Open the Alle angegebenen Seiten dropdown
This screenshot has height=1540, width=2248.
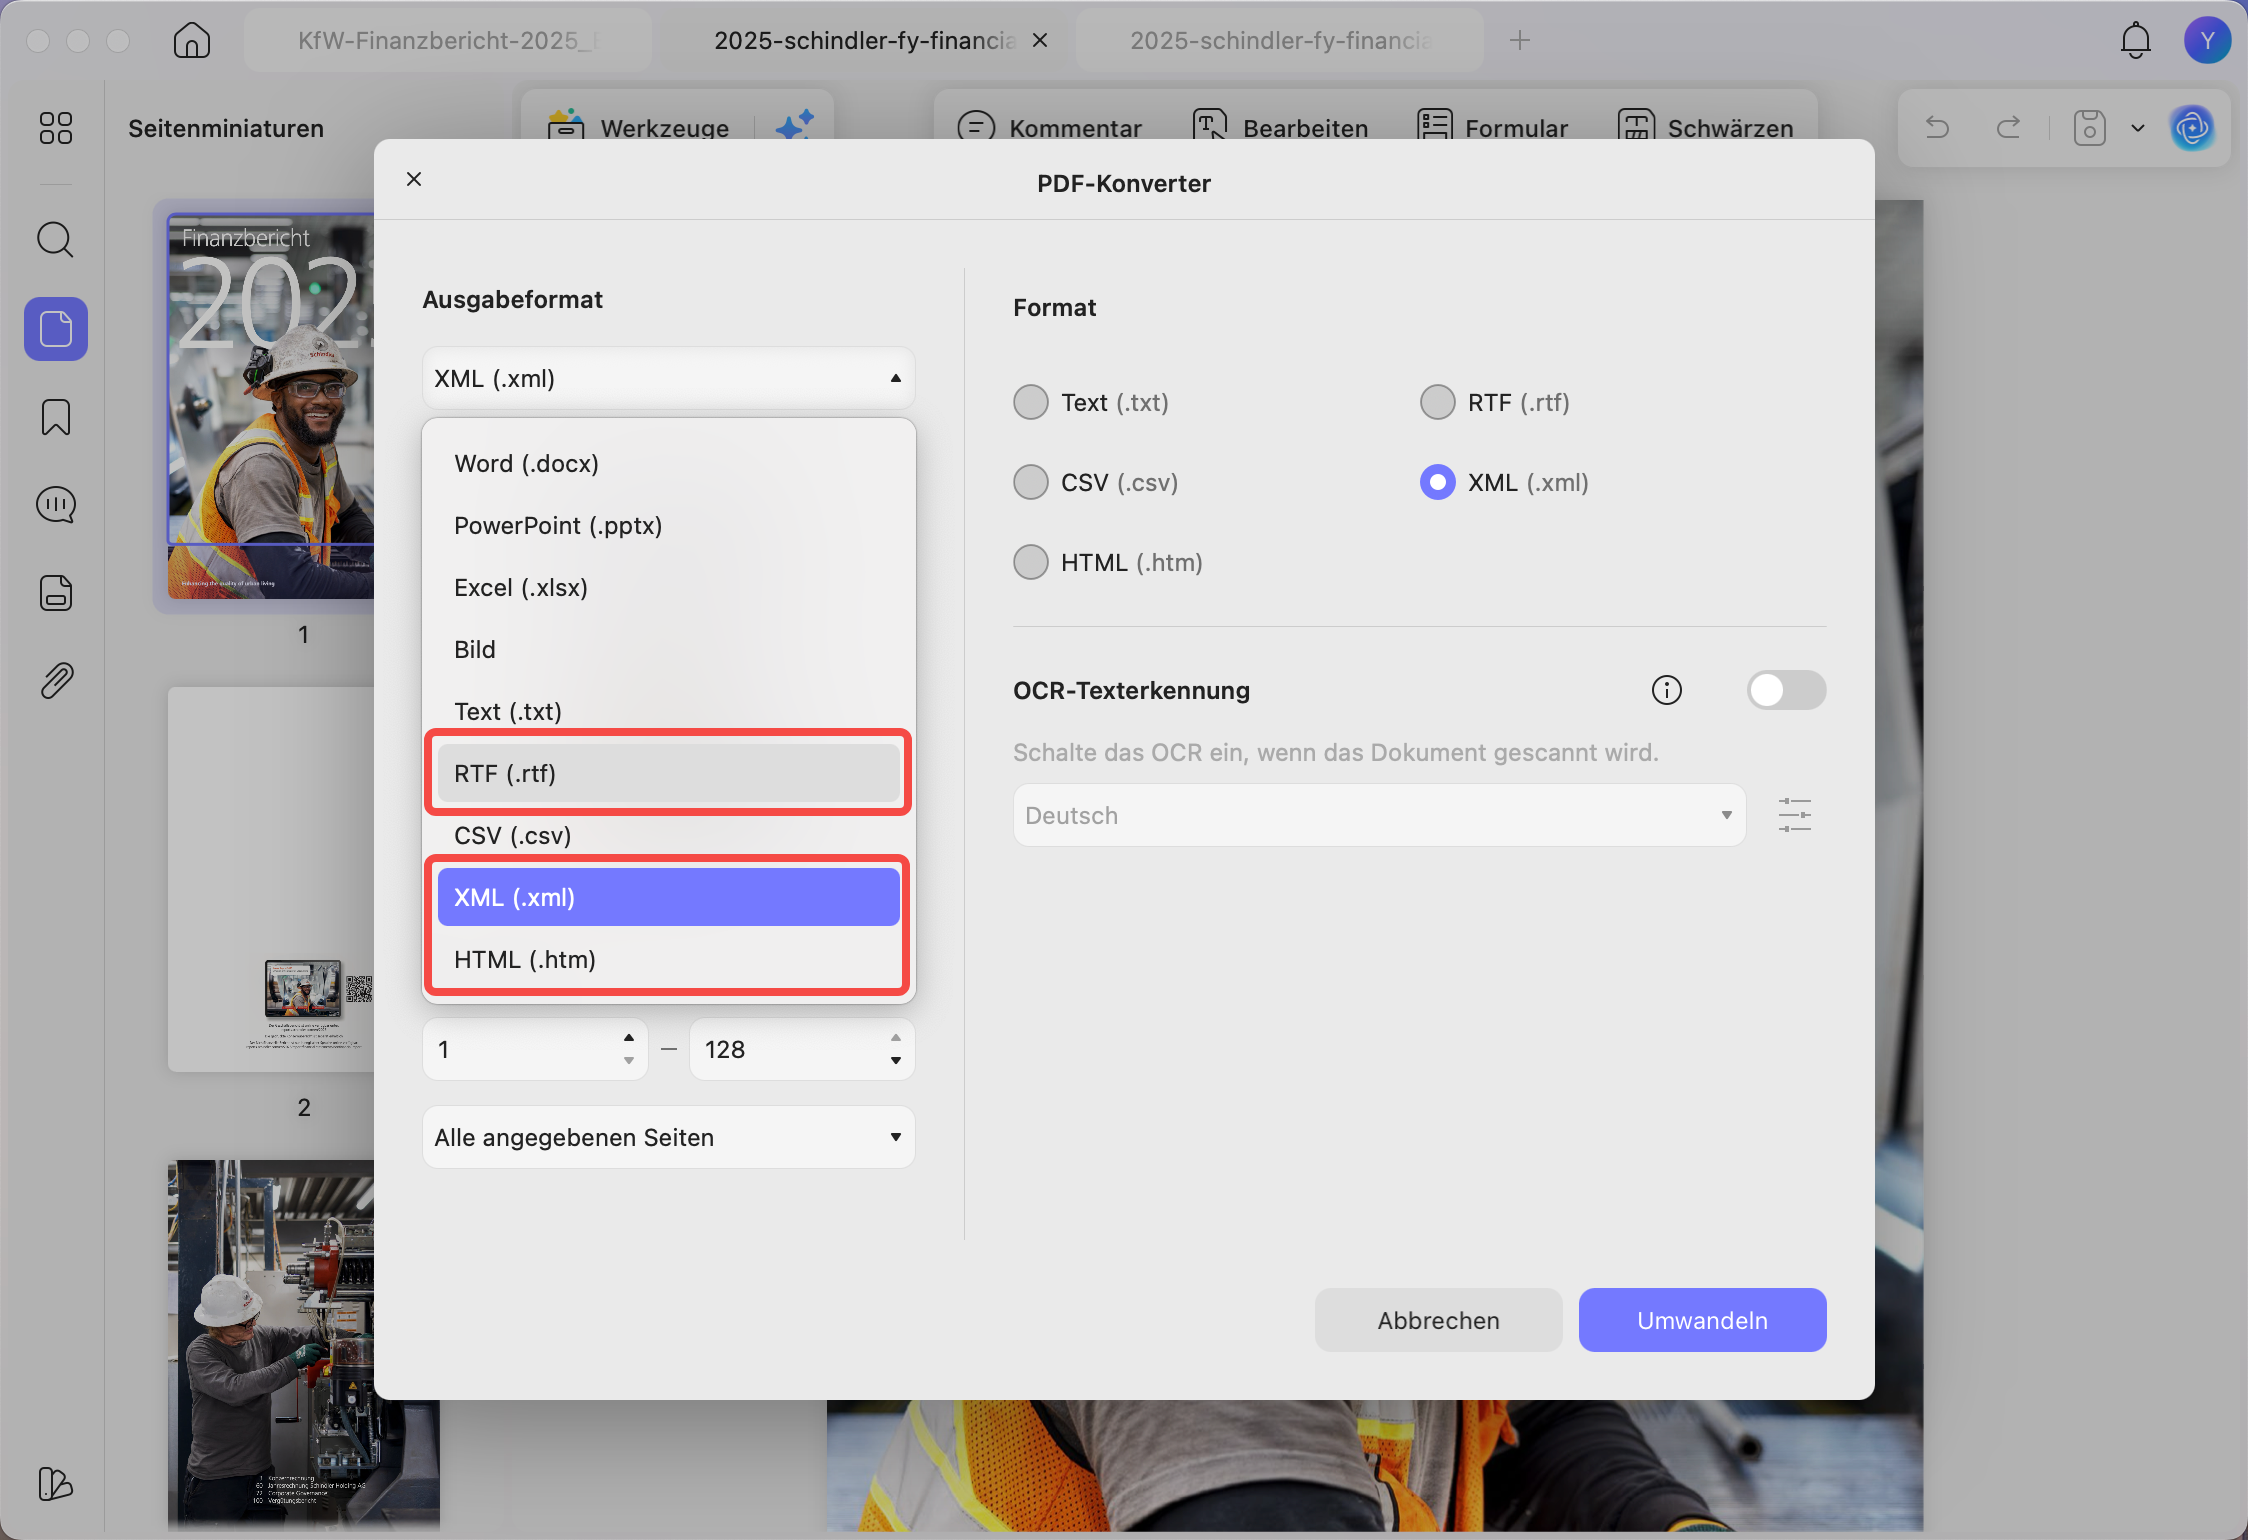click(x=669, y=1137)
